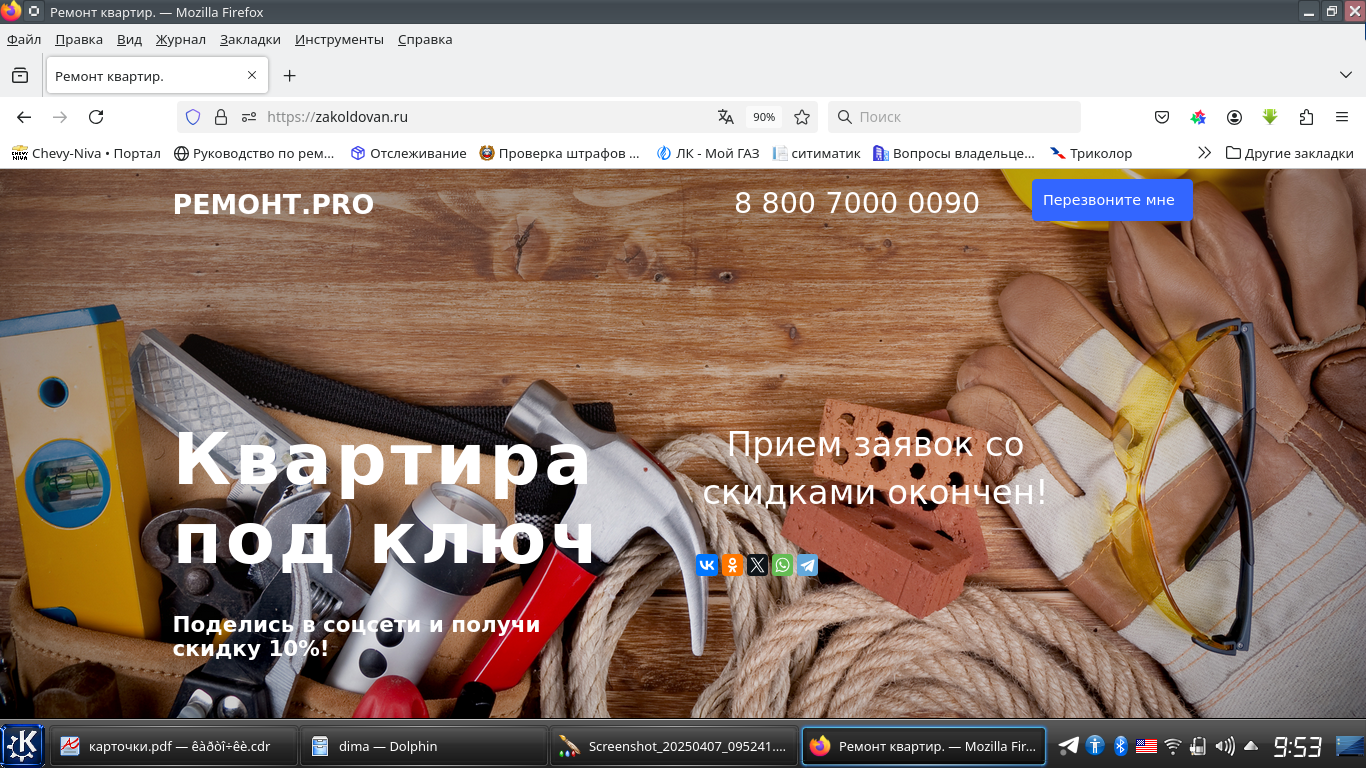Open the Chevy-Niva • Портал bookmark
The image size is (1366, 768).
(86, 153)
